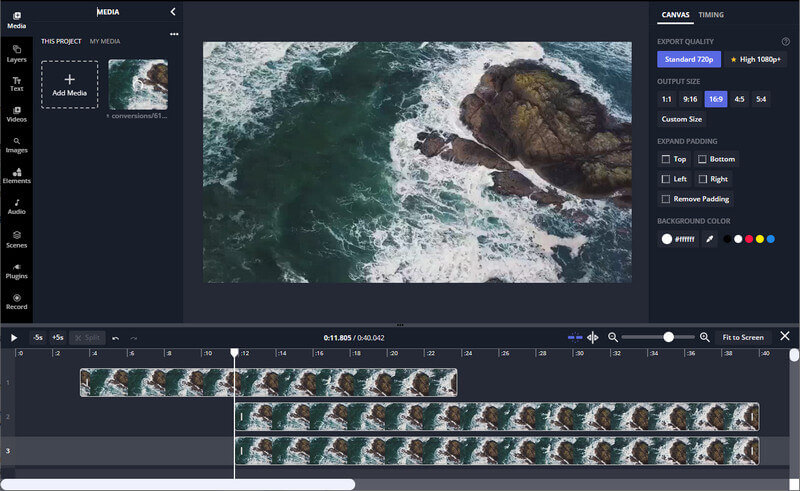Pick color with the eyedropper tool
This screenshot has height=491, width=800.
pos(710,240)
